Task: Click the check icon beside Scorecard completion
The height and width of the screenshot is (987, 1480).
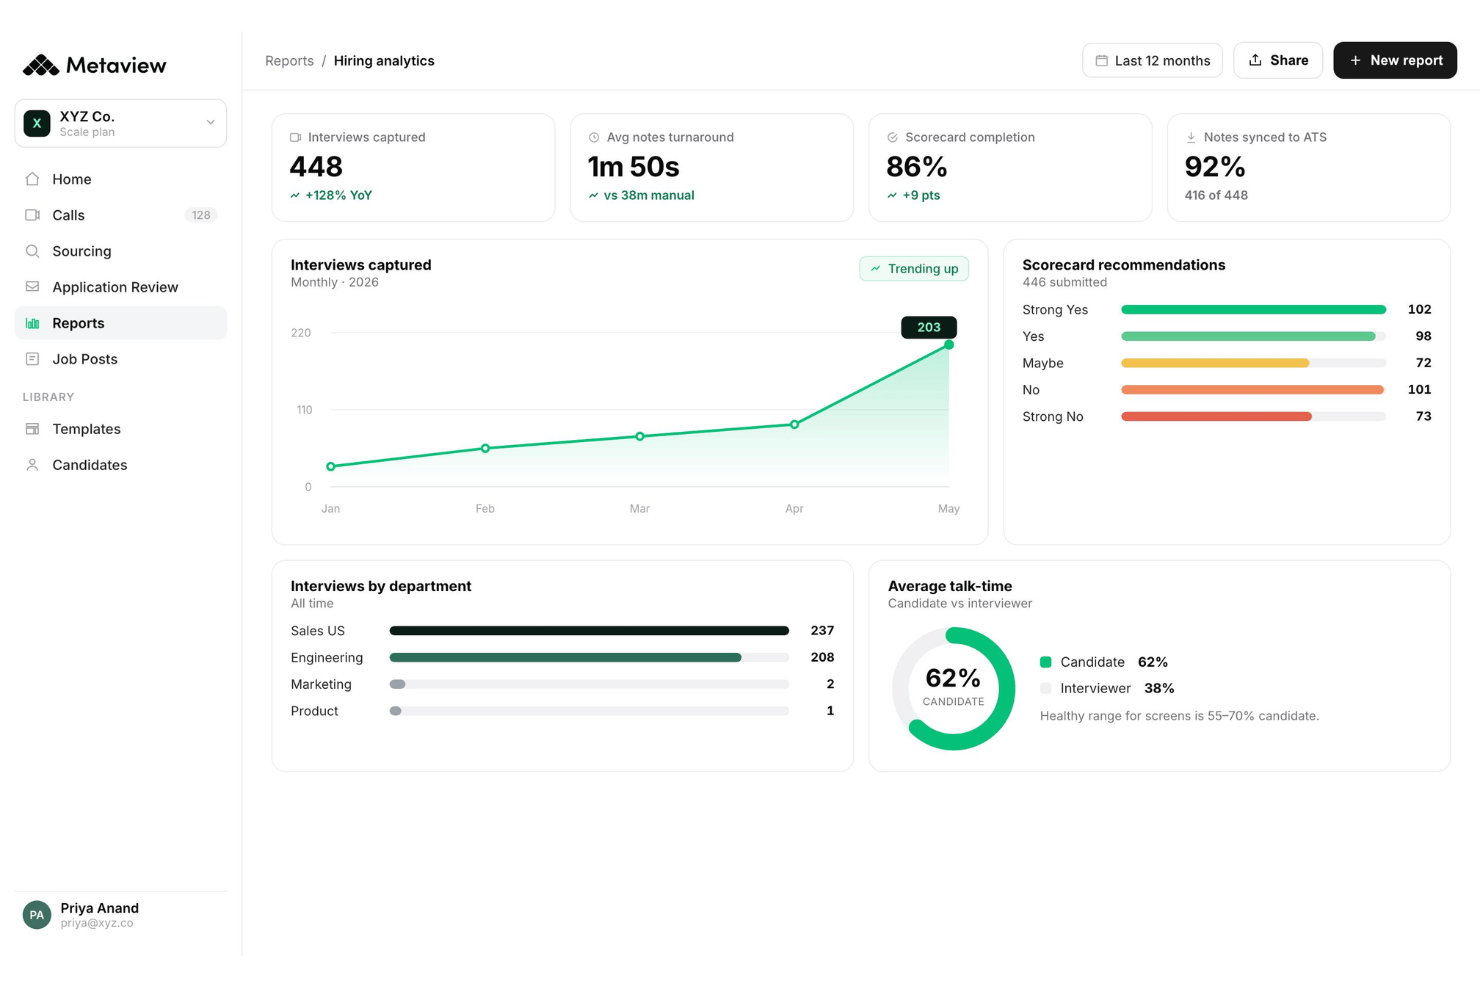Action: click(x=892, y=138)
